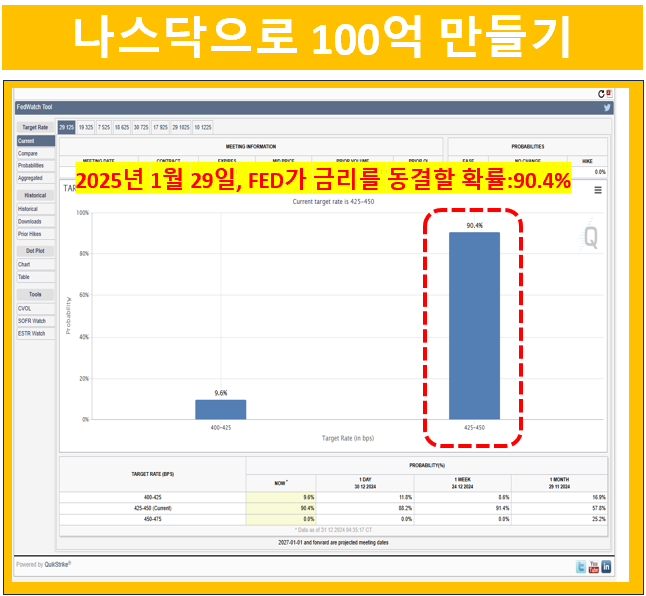Click the tall 425-450 probability bar
The width and height of the screenshot is (646, 596).
pyautogui.click(x=474, y=326)
